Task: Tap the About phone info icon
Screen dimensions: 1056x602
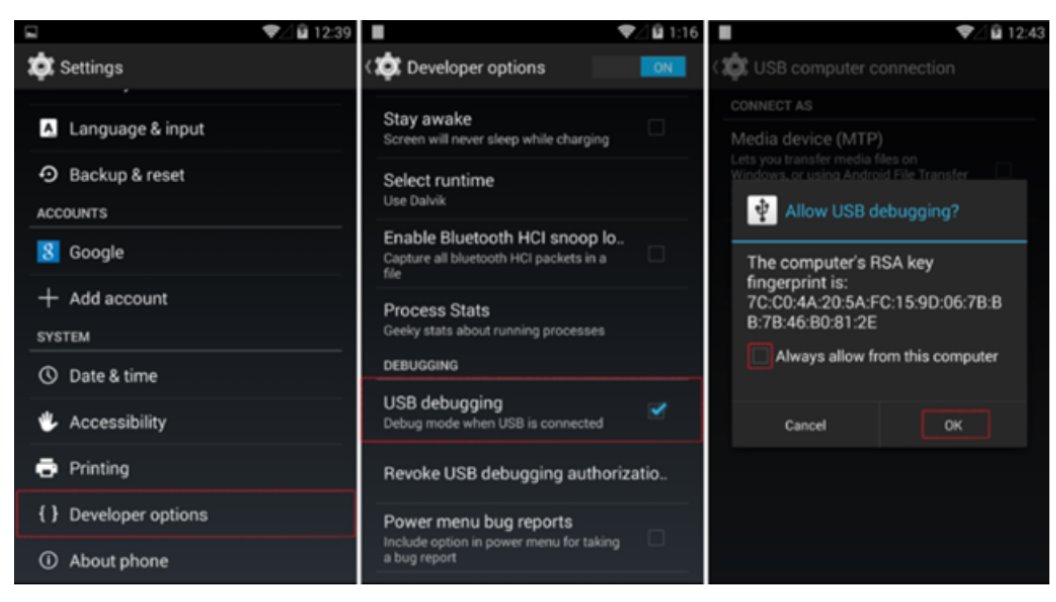Action: (x=48, y=560)
